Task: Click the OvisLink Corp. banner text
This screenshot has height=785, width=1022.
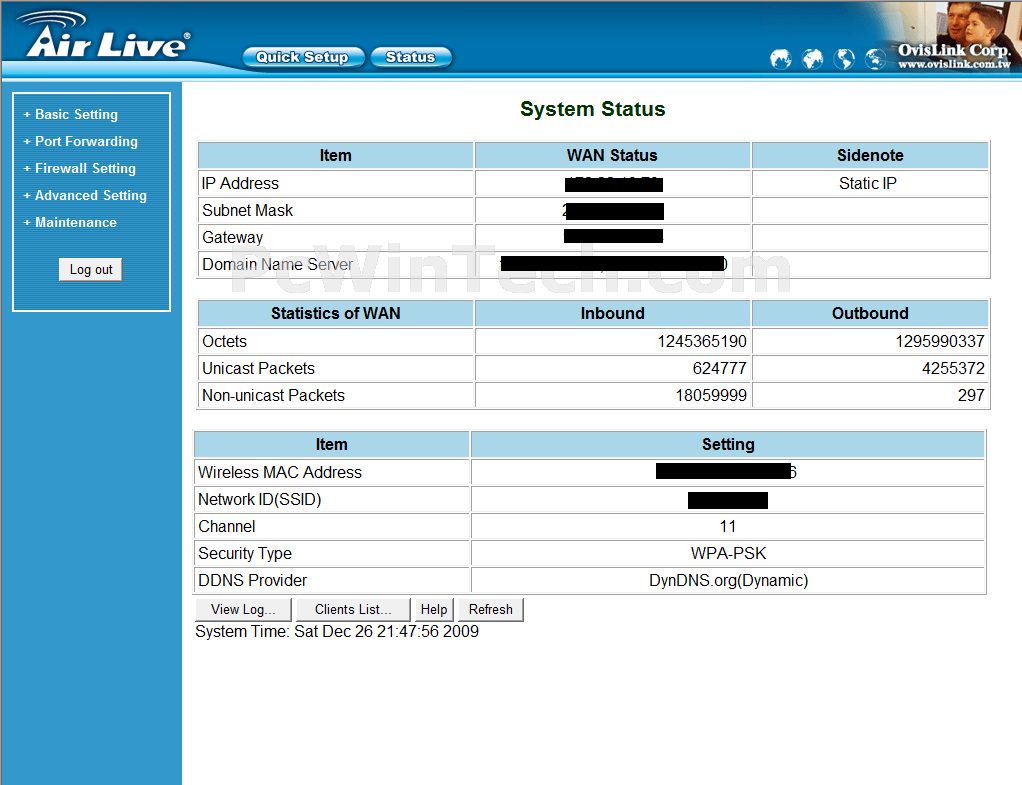Action: [954, 50]
